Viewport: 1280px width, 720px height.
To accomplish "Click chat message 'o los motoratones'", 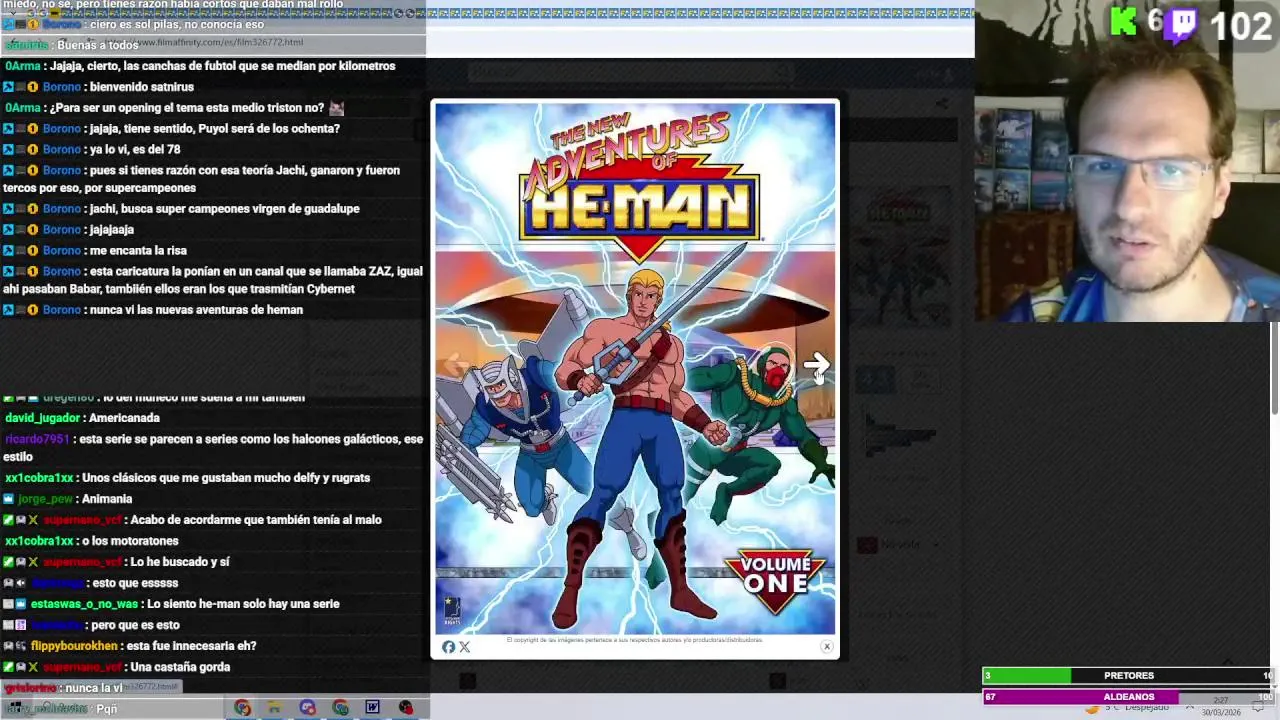I will pos(130,541).
